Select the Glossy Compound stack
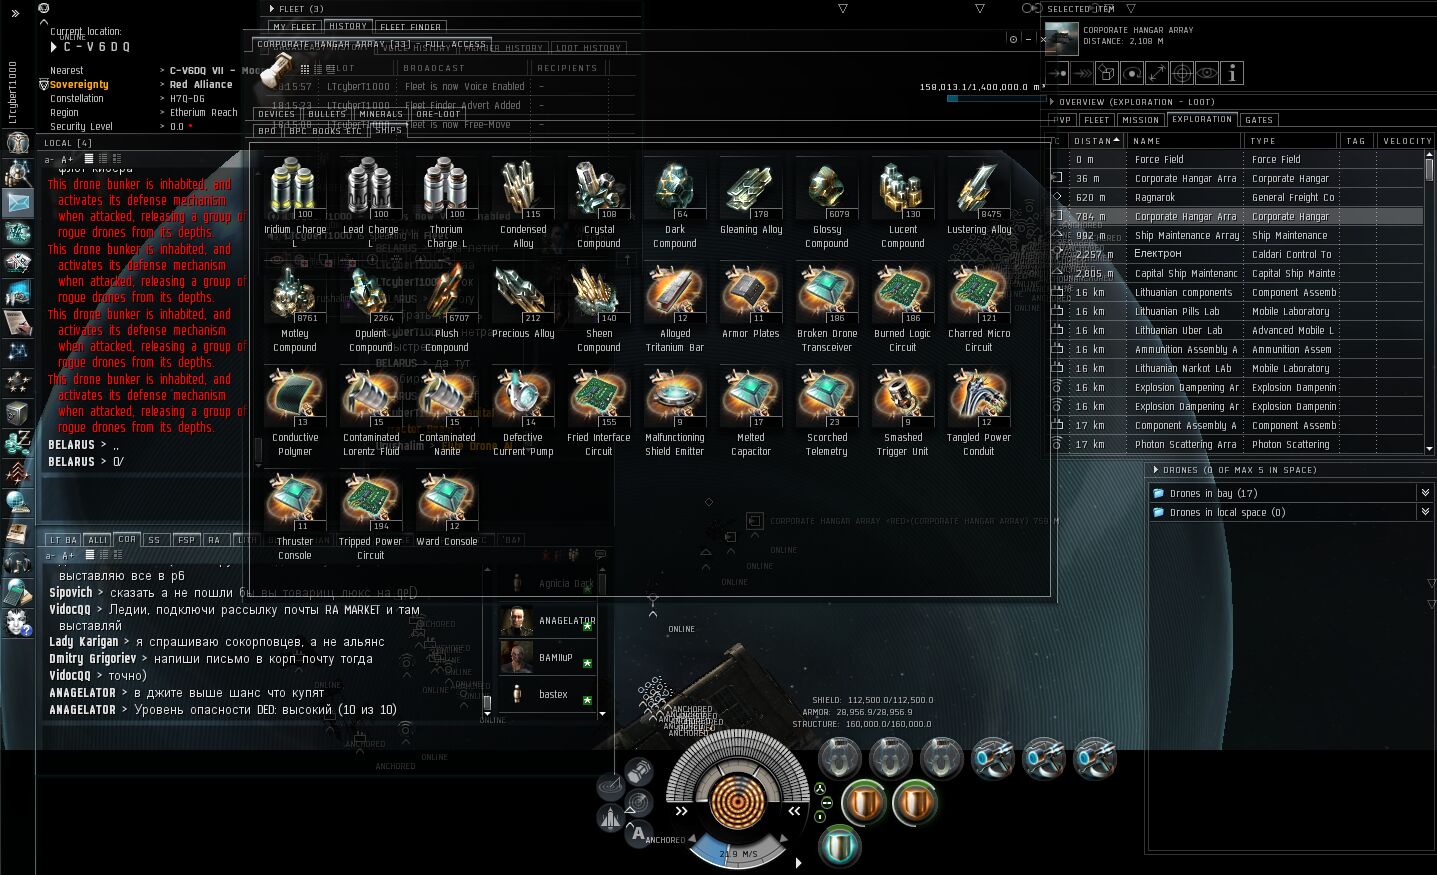 point(826,203)
